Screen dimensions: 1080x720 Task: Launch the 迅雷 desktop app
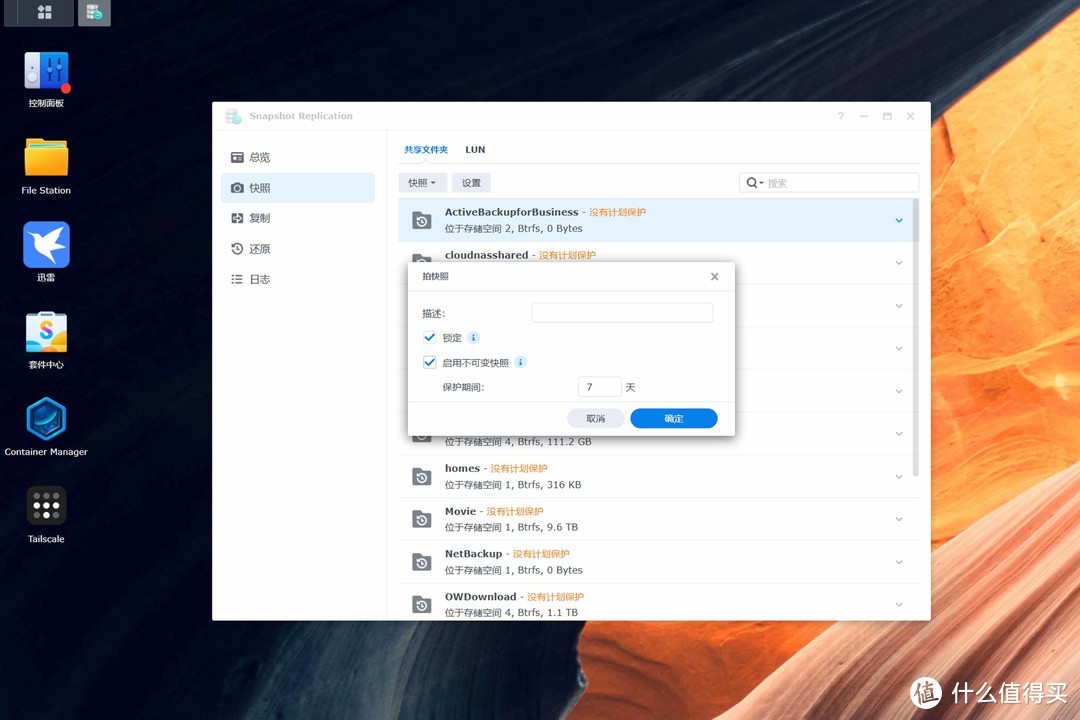(x=46, y=245)
